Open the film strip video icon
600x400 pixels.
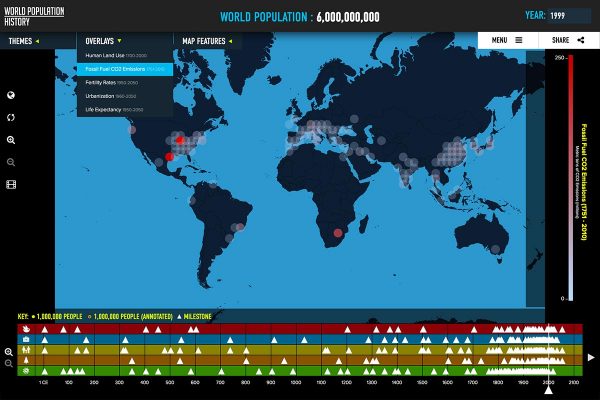tap(11, 185)
